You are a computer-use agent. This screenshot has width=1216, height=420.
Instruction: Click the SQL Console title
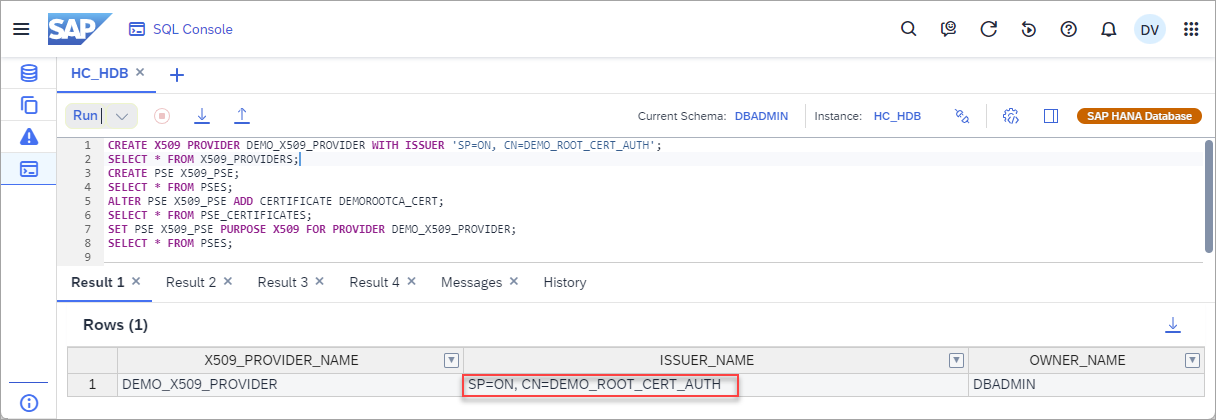coord(193,29)
